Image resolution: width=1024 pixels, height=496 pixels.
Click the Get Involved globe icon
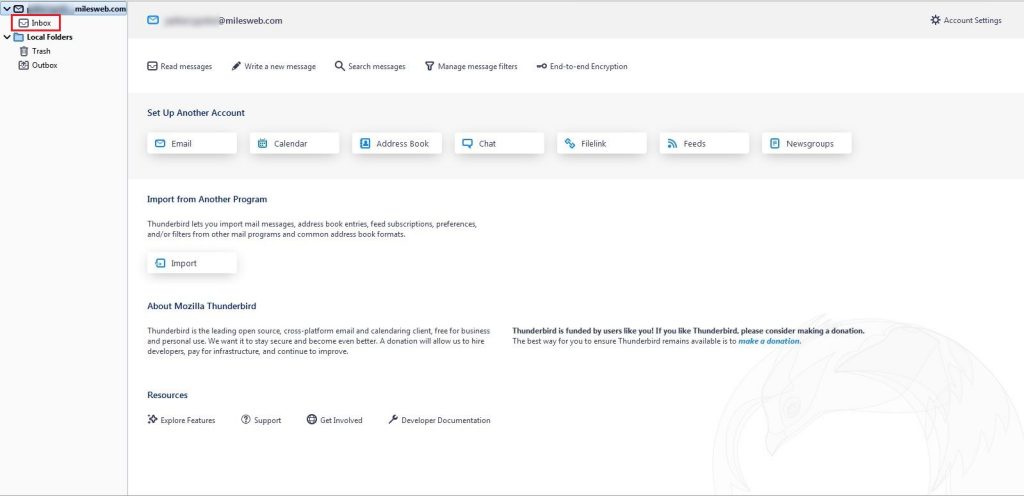312,420
